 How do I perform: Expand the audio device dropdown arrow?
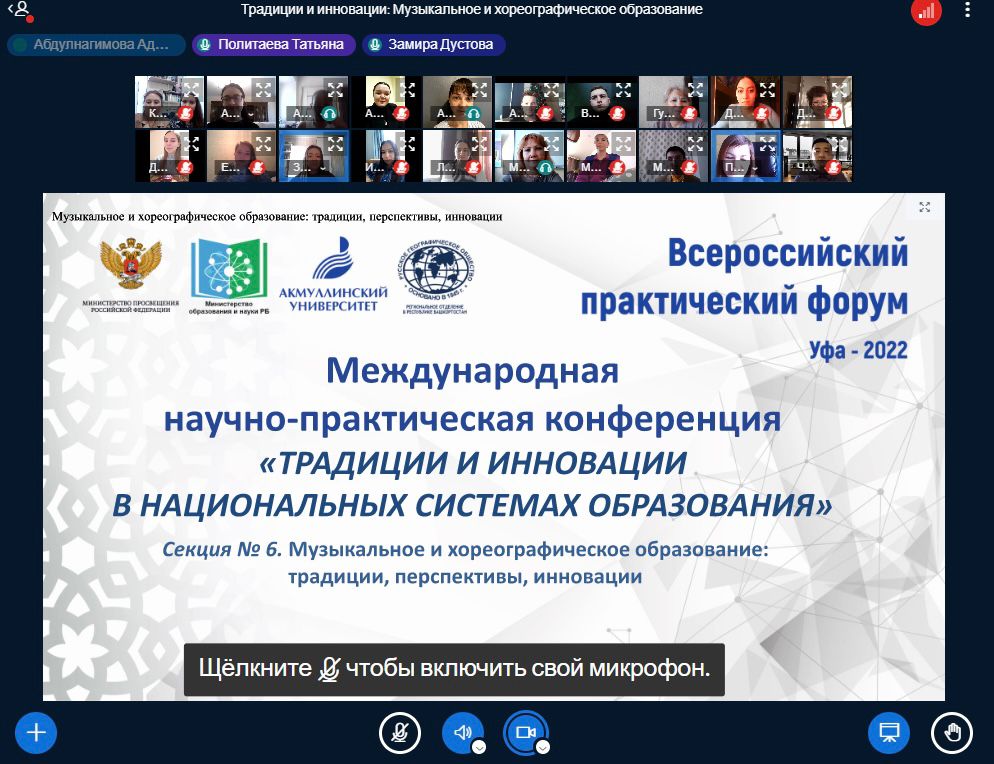[x=479, y=746]
